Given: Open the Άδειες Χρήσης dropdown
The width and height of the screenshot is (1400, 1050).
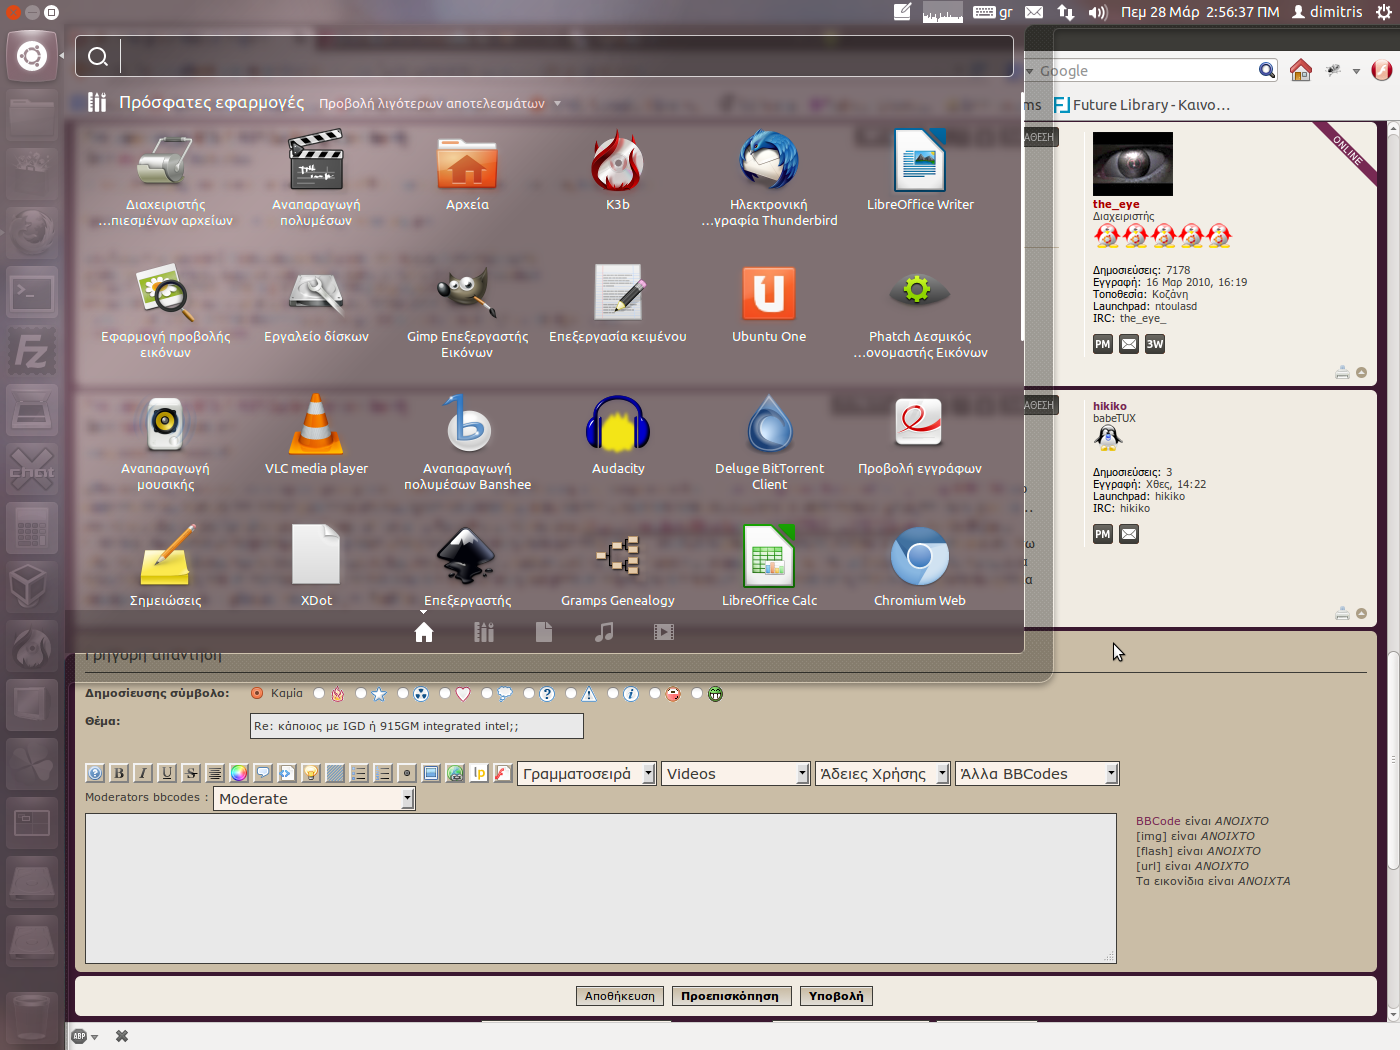Looking at the screenshot, I should pyautogui.click(x=882, y=774).
